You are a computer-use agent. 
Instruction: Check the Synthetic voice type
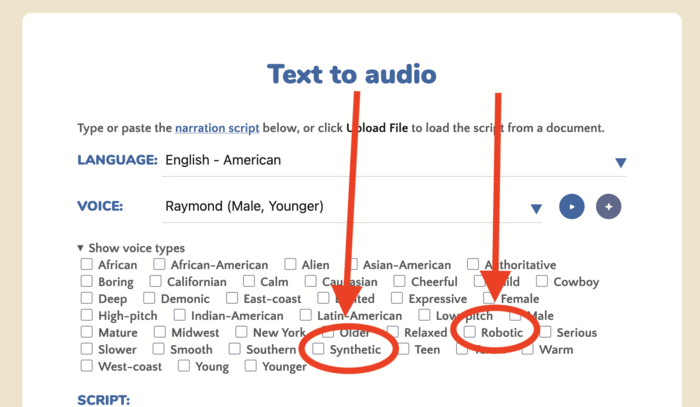[318, 349]
